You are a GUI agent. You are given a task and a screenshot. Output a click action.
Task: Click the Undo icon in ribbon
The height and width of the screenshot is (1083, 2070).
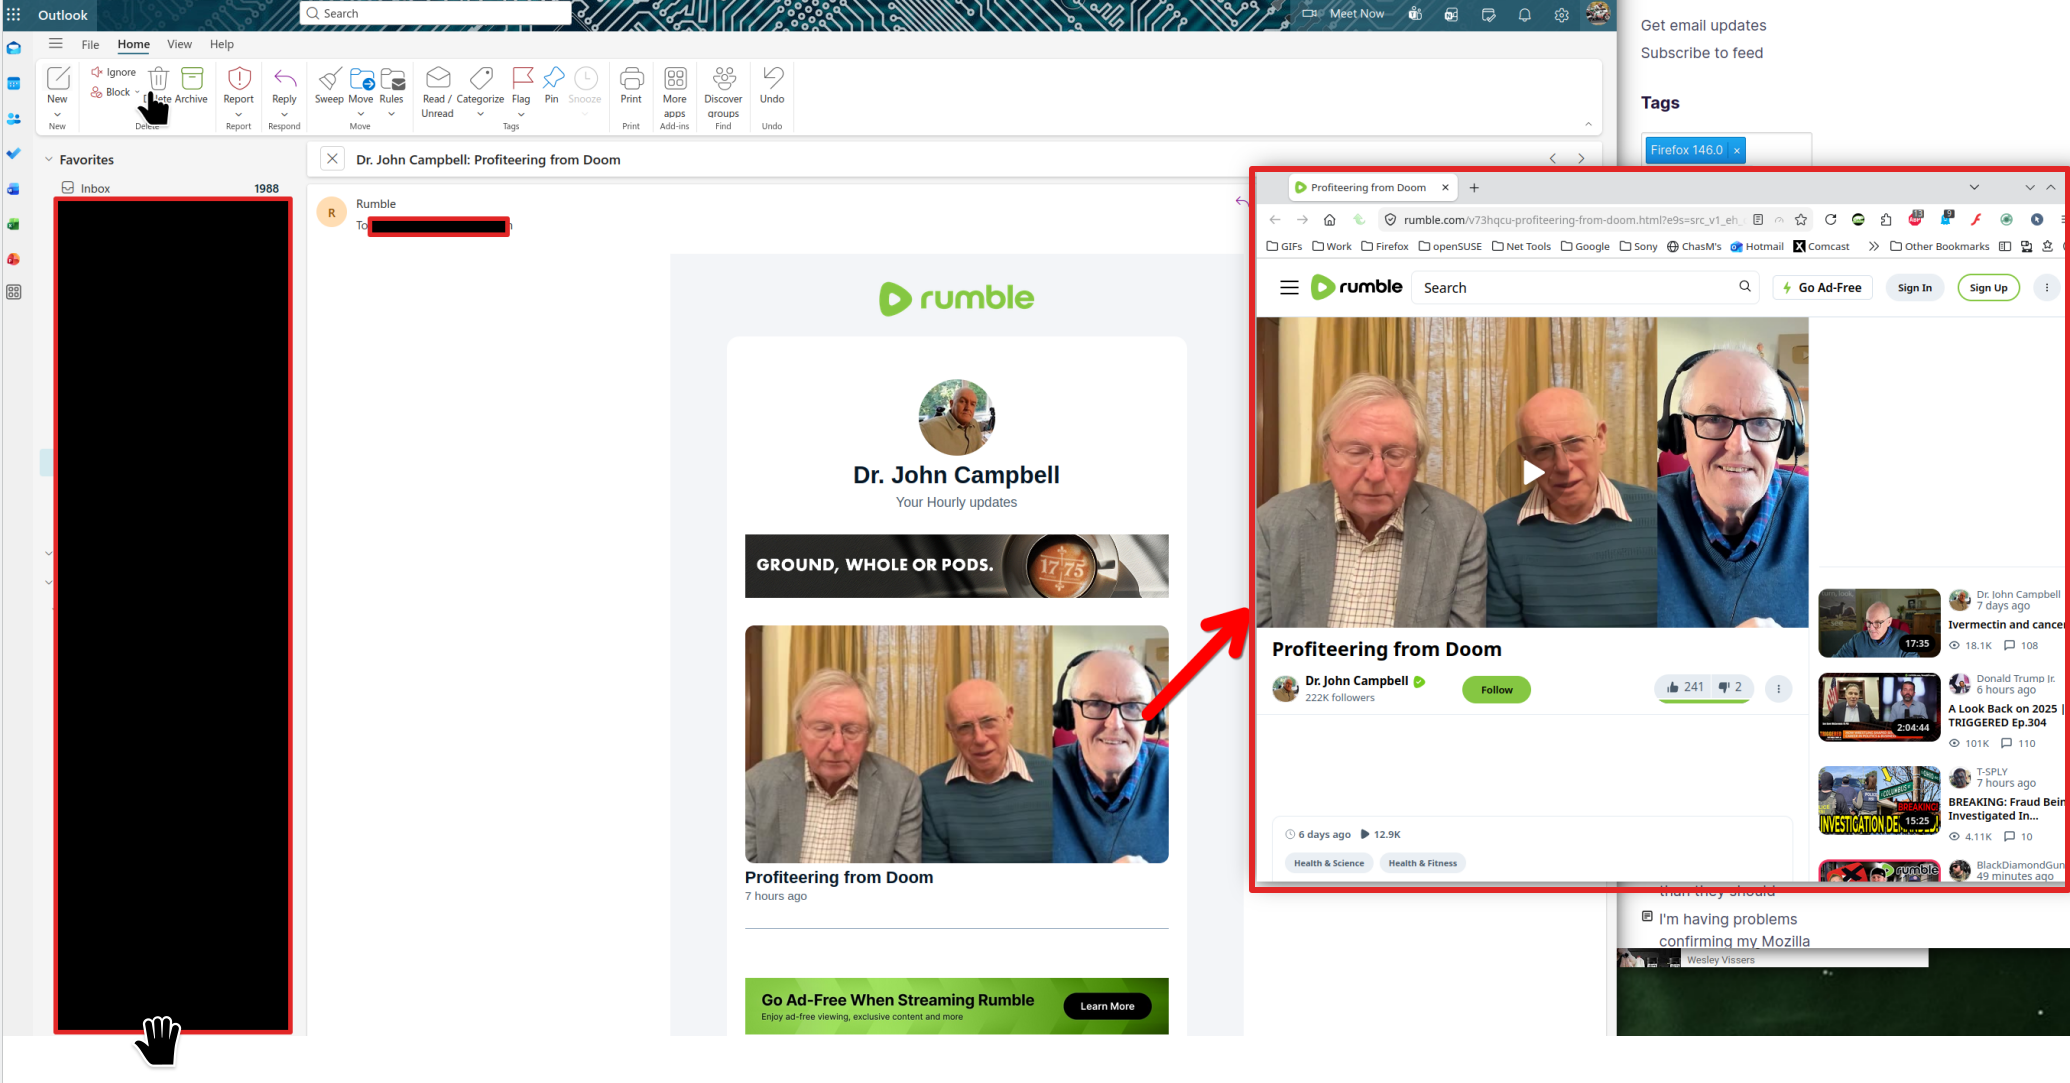pyautogui.click(x=772, y=79)
